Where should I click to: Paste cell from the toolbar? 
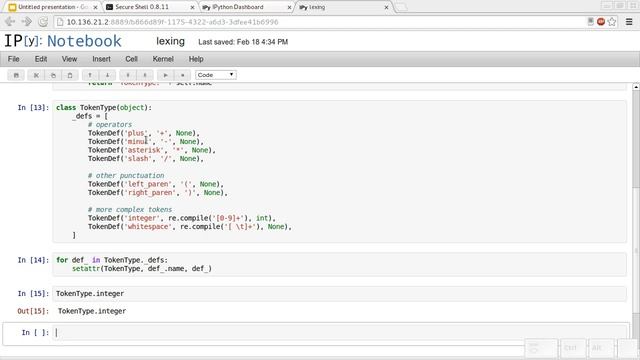pyautogui.click(x=70, y=75)
